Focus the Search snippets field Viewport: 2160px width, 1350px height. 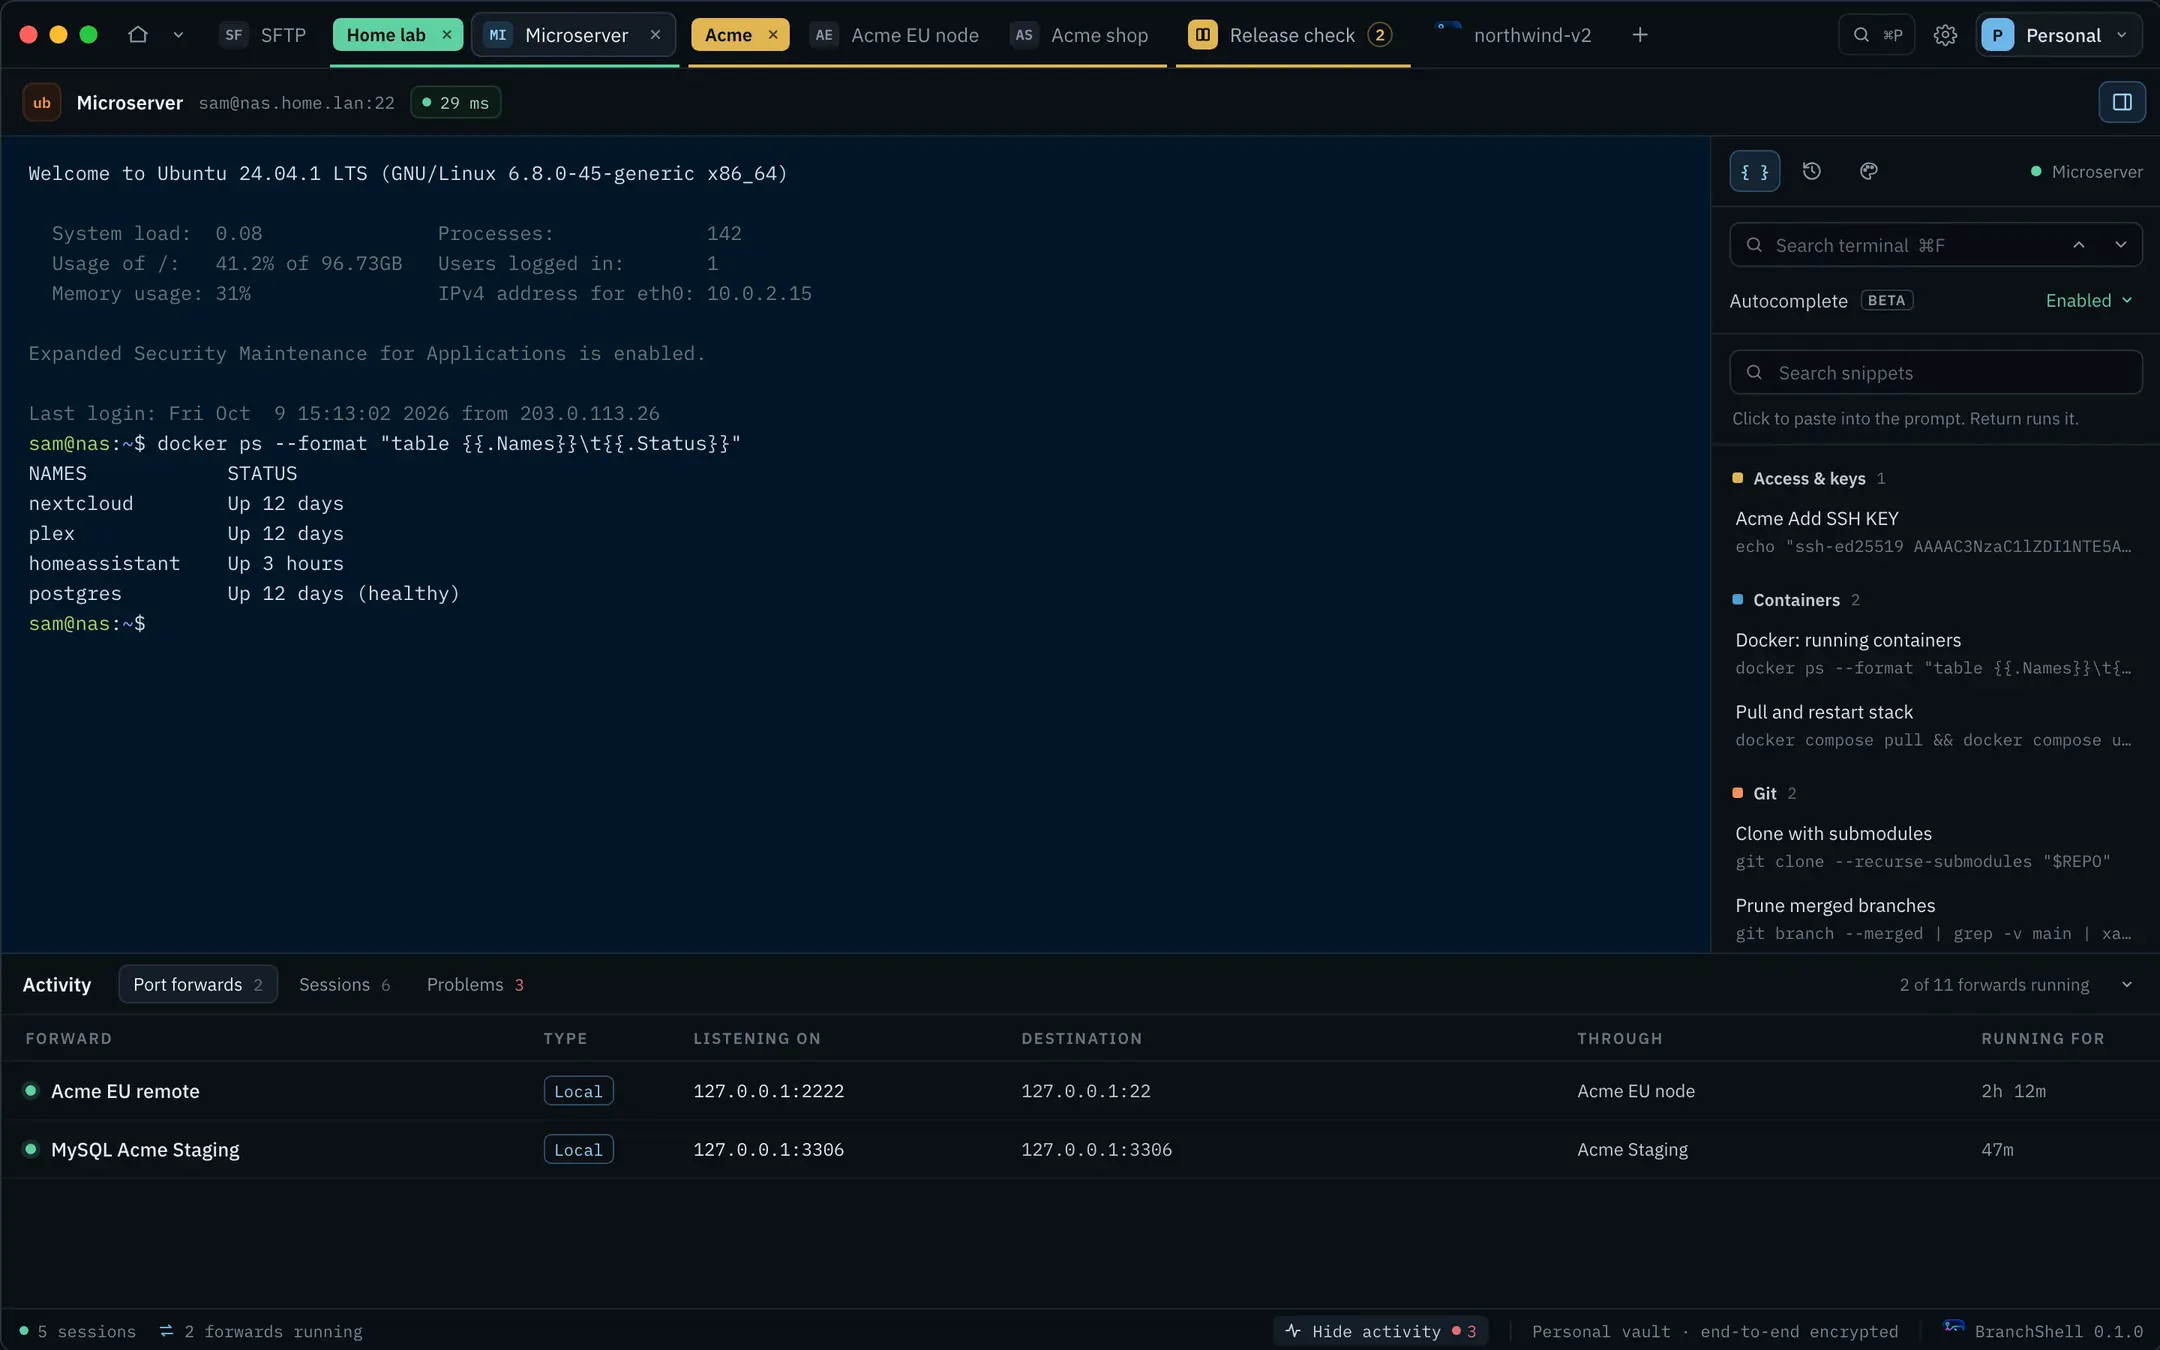(1936, 373)
